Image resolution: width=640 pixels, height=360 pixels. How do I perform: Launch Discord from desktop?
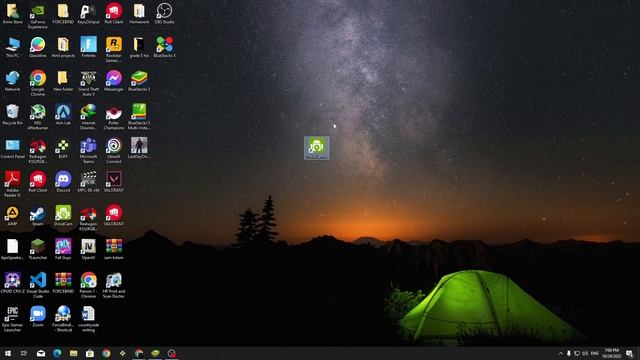tap(63, 182)
